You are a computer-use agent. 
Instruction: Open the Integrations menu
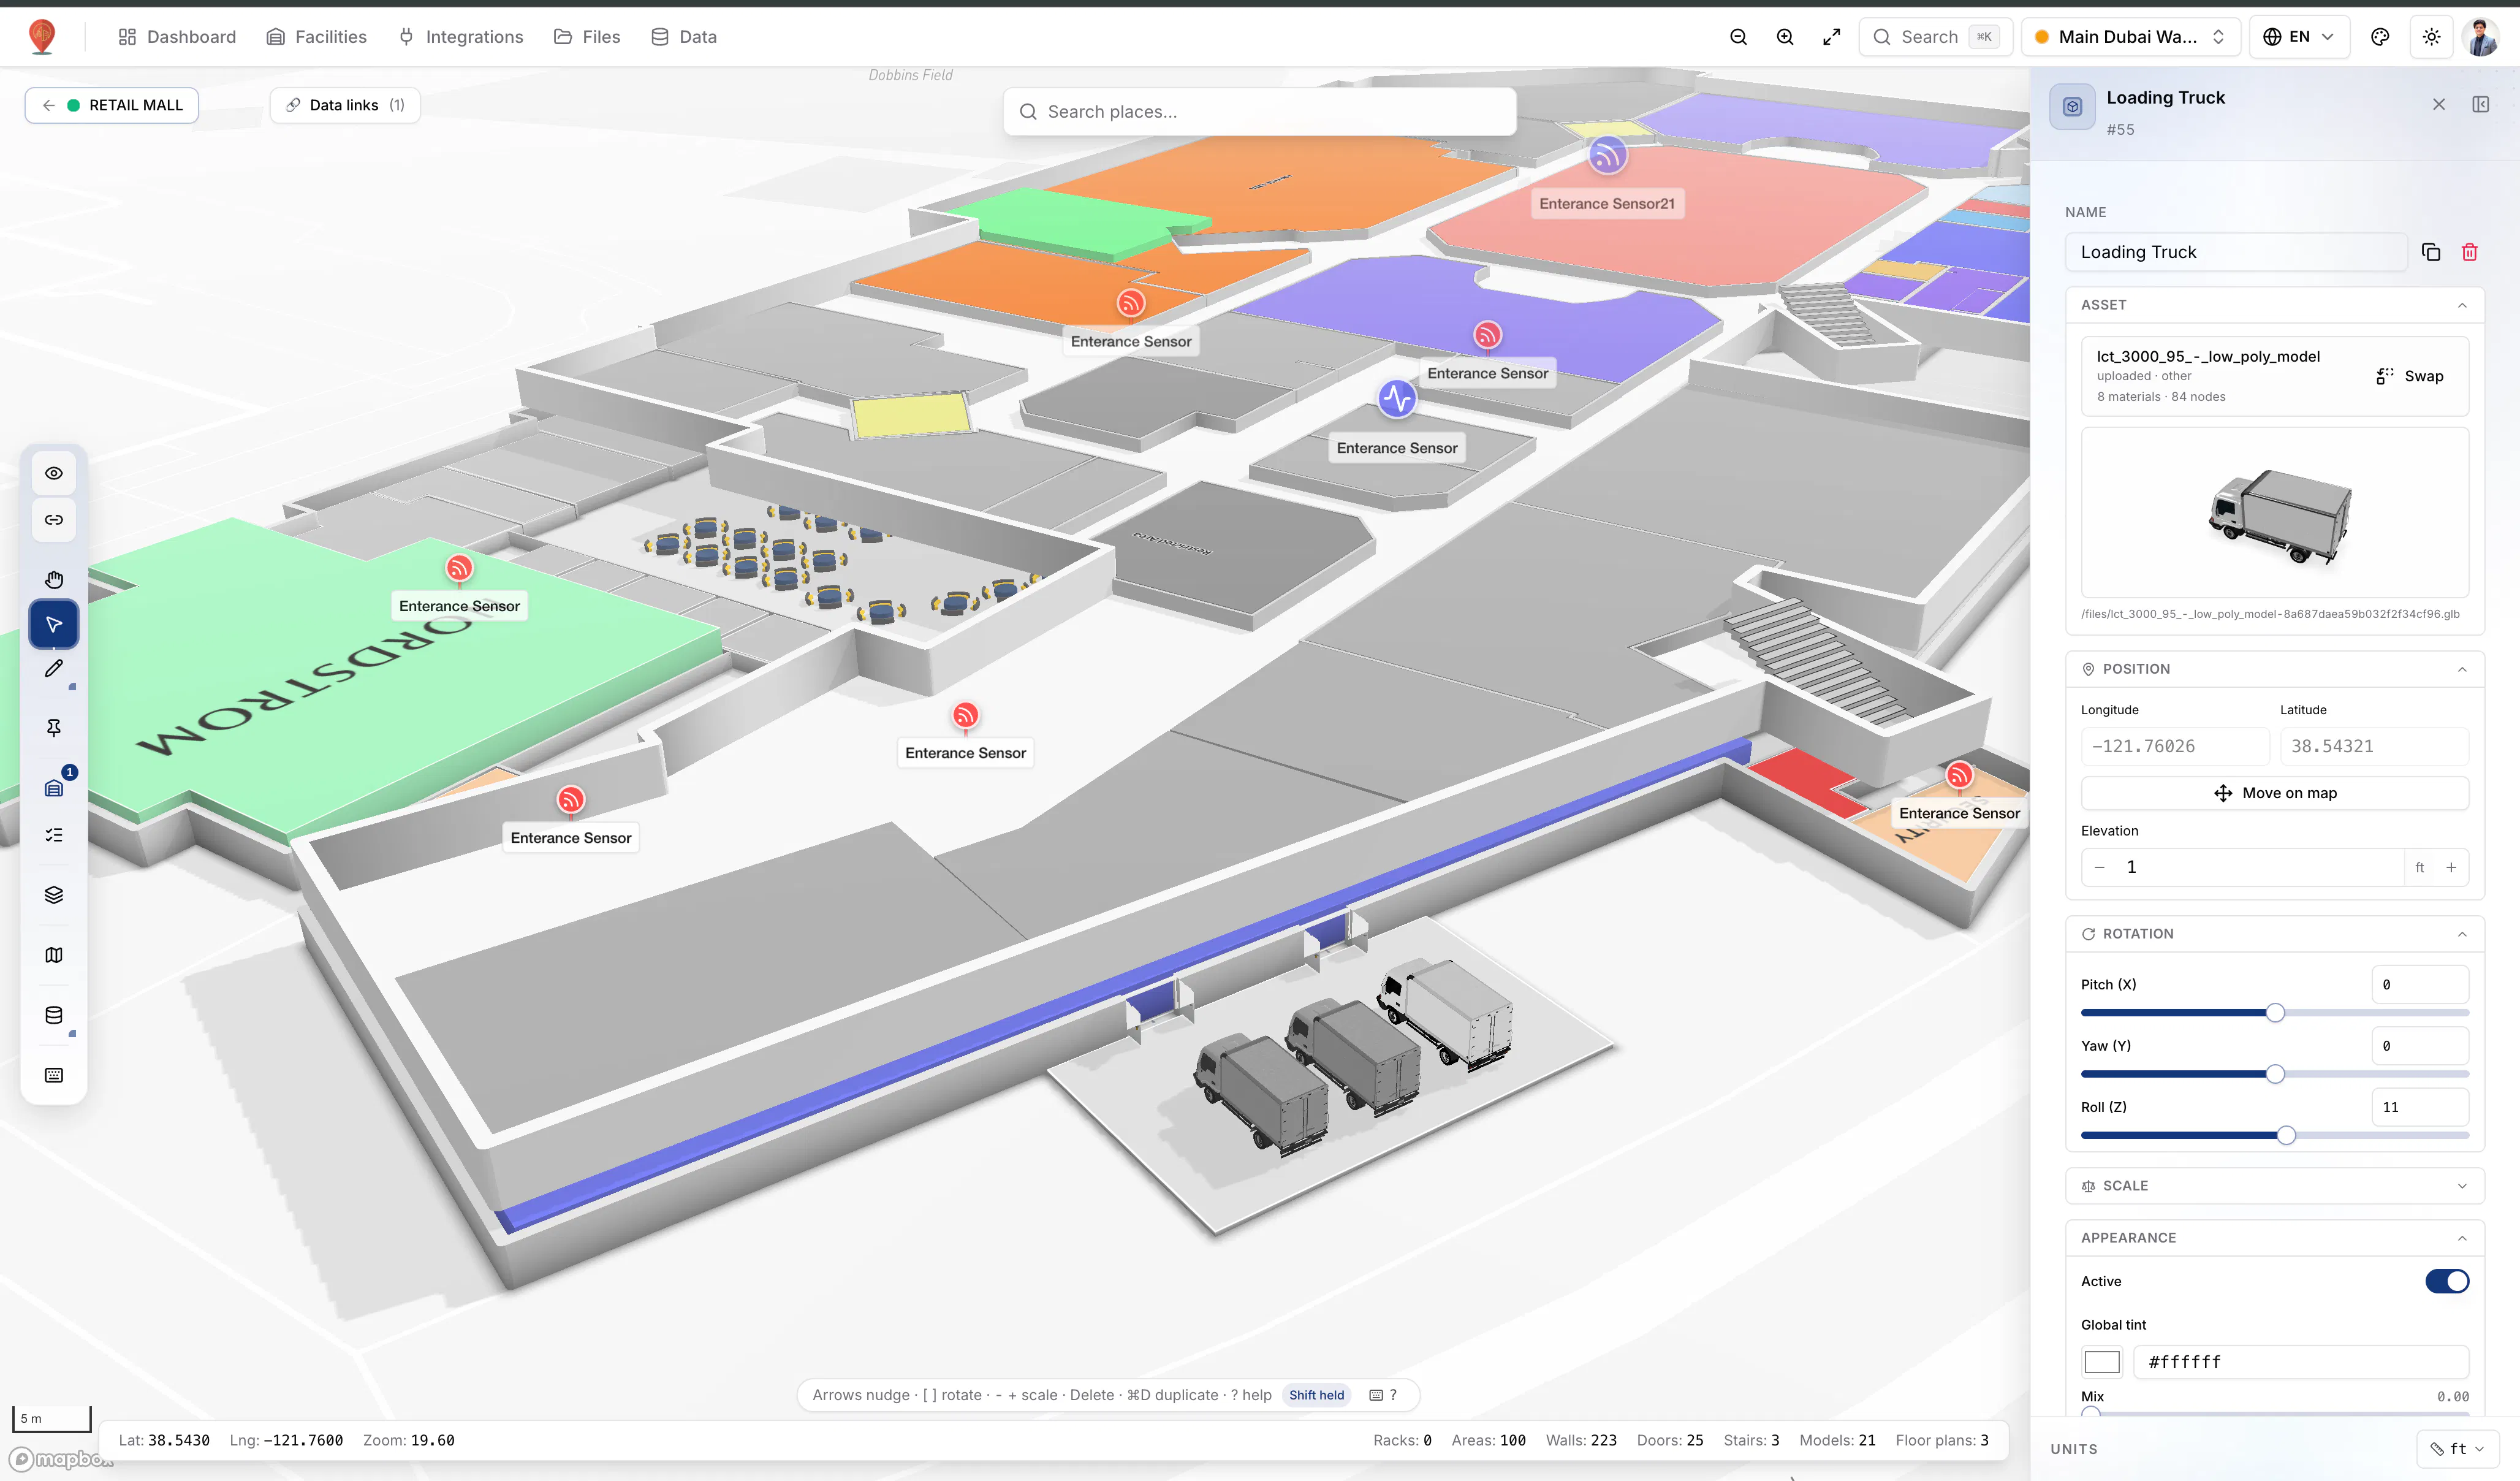tap(461, 37)
